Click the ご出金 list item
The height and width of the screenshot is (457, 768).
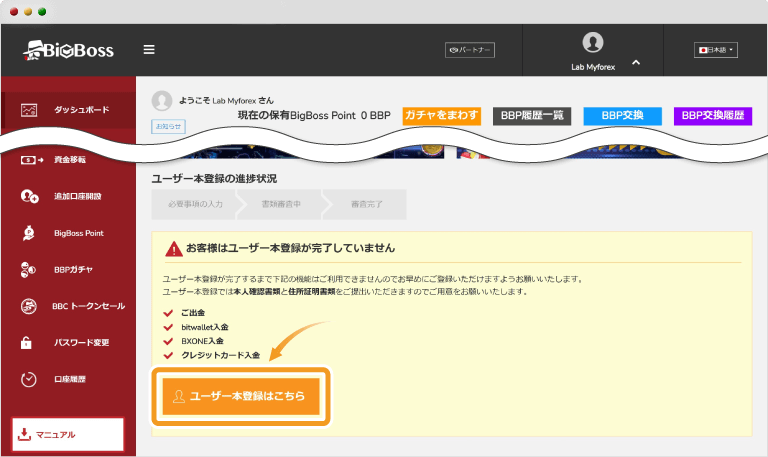point(193,313)
